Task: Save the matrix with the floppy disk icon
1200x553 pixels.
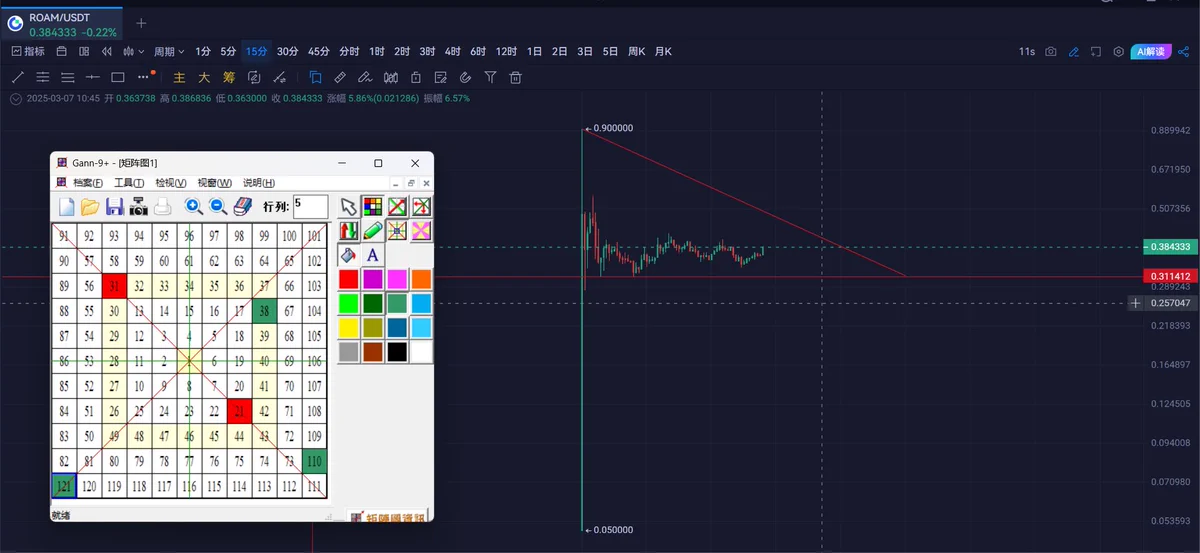Action: pyautogui.click(x=115, y=207)
